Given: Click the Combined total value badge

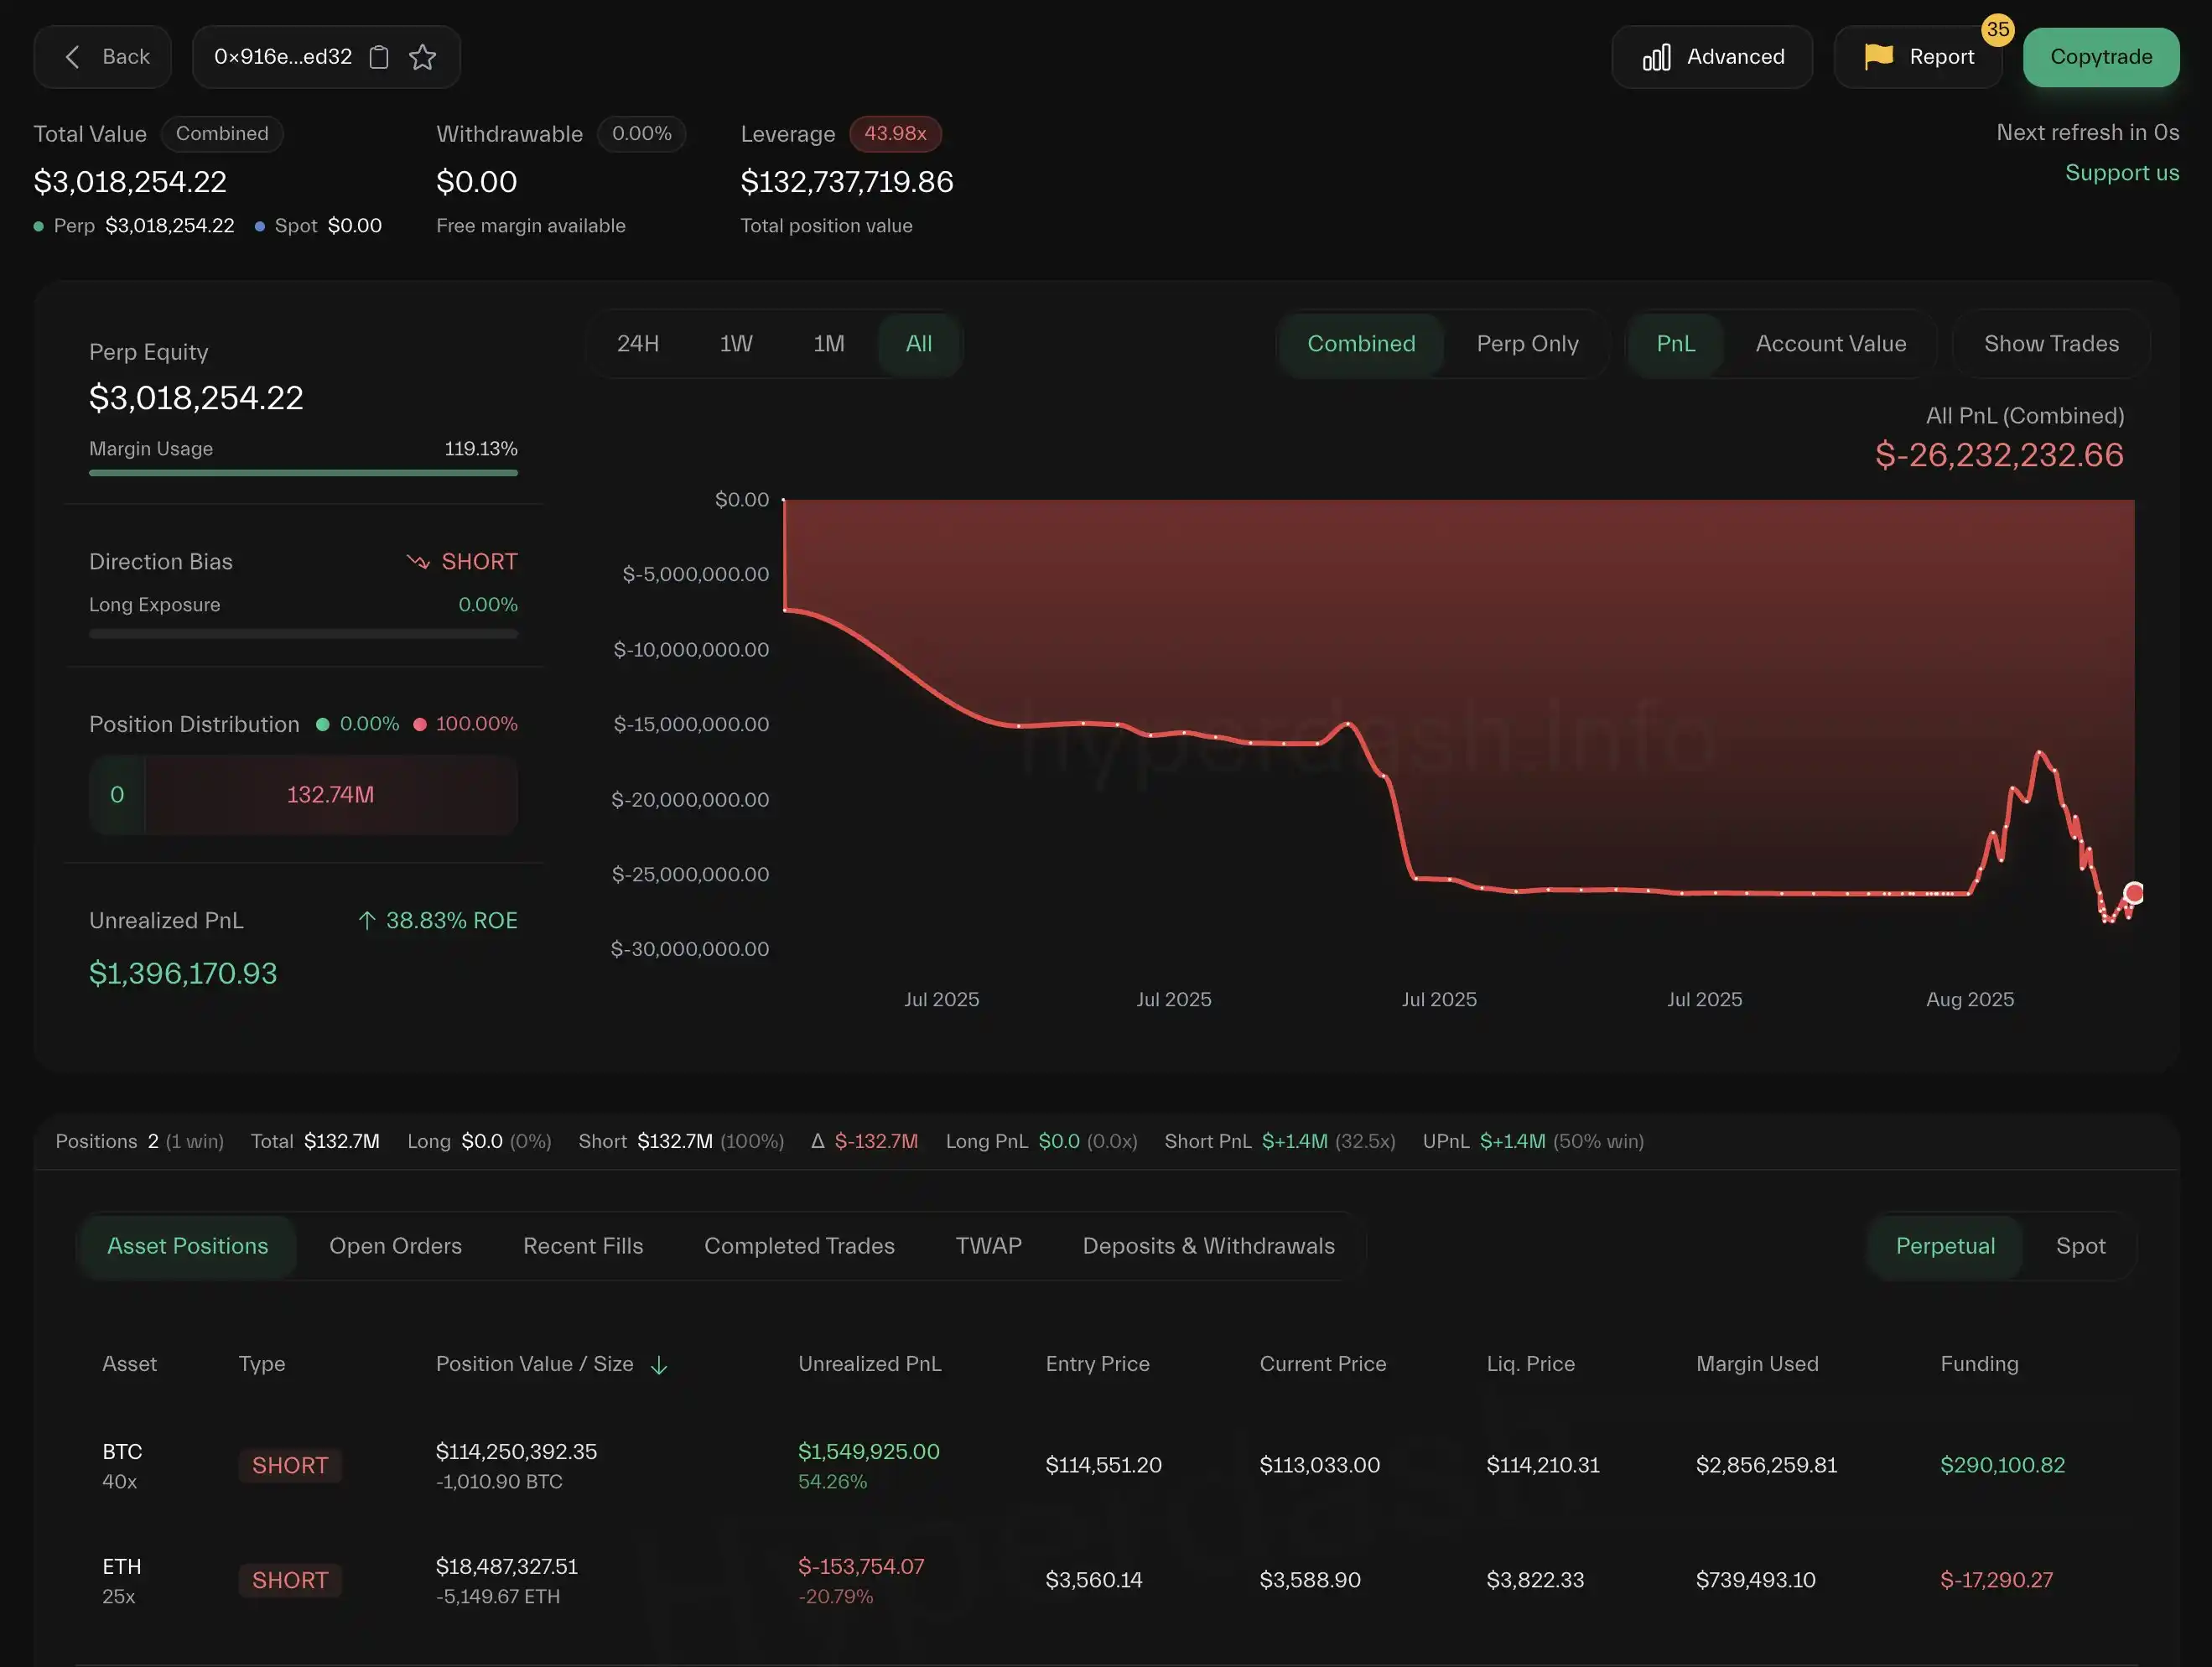Looking at the screenshot, I should (x=222, y=134).
